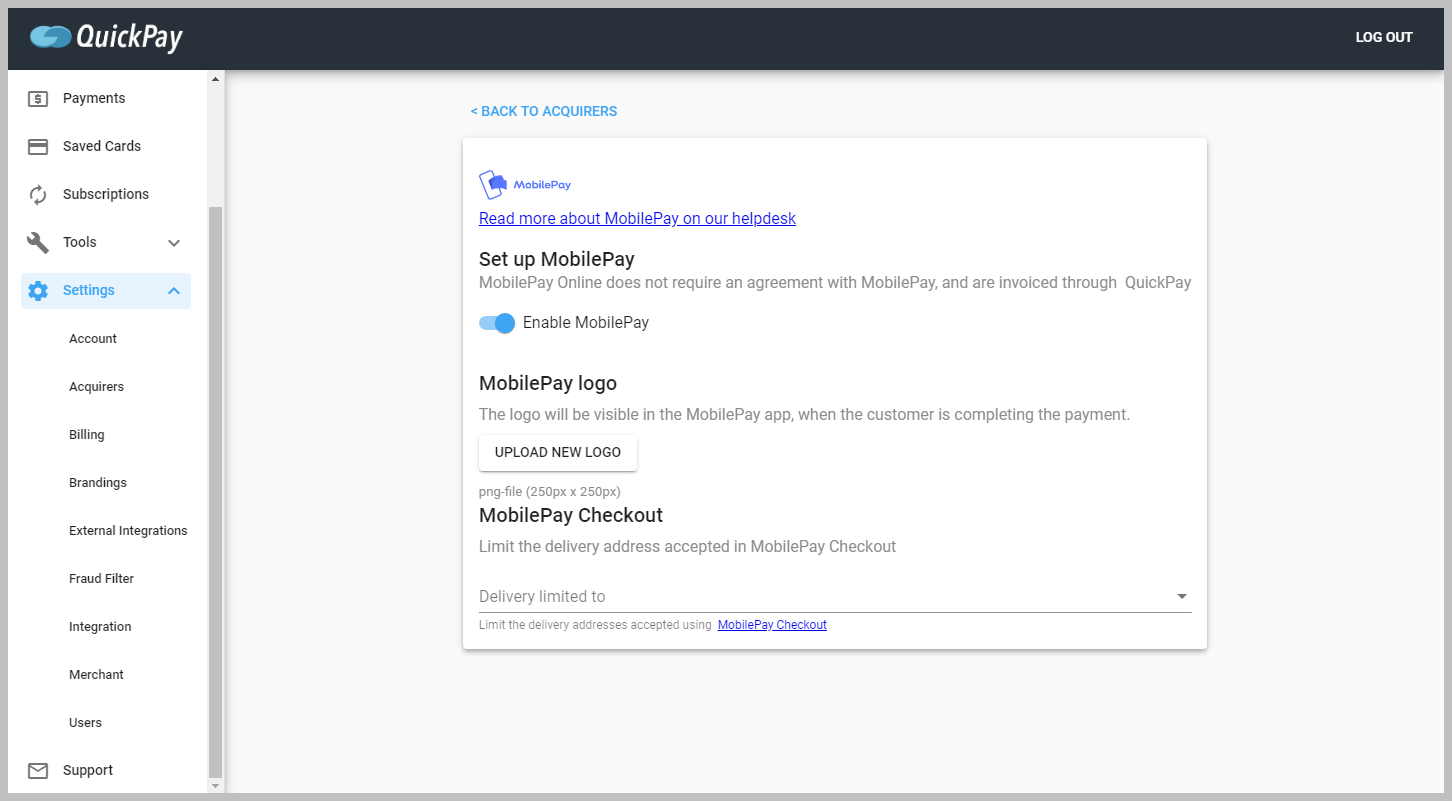Viewport: 1452px width, 801px height.
Task: Open the Brandings settings page
Action: click(98, 483)
